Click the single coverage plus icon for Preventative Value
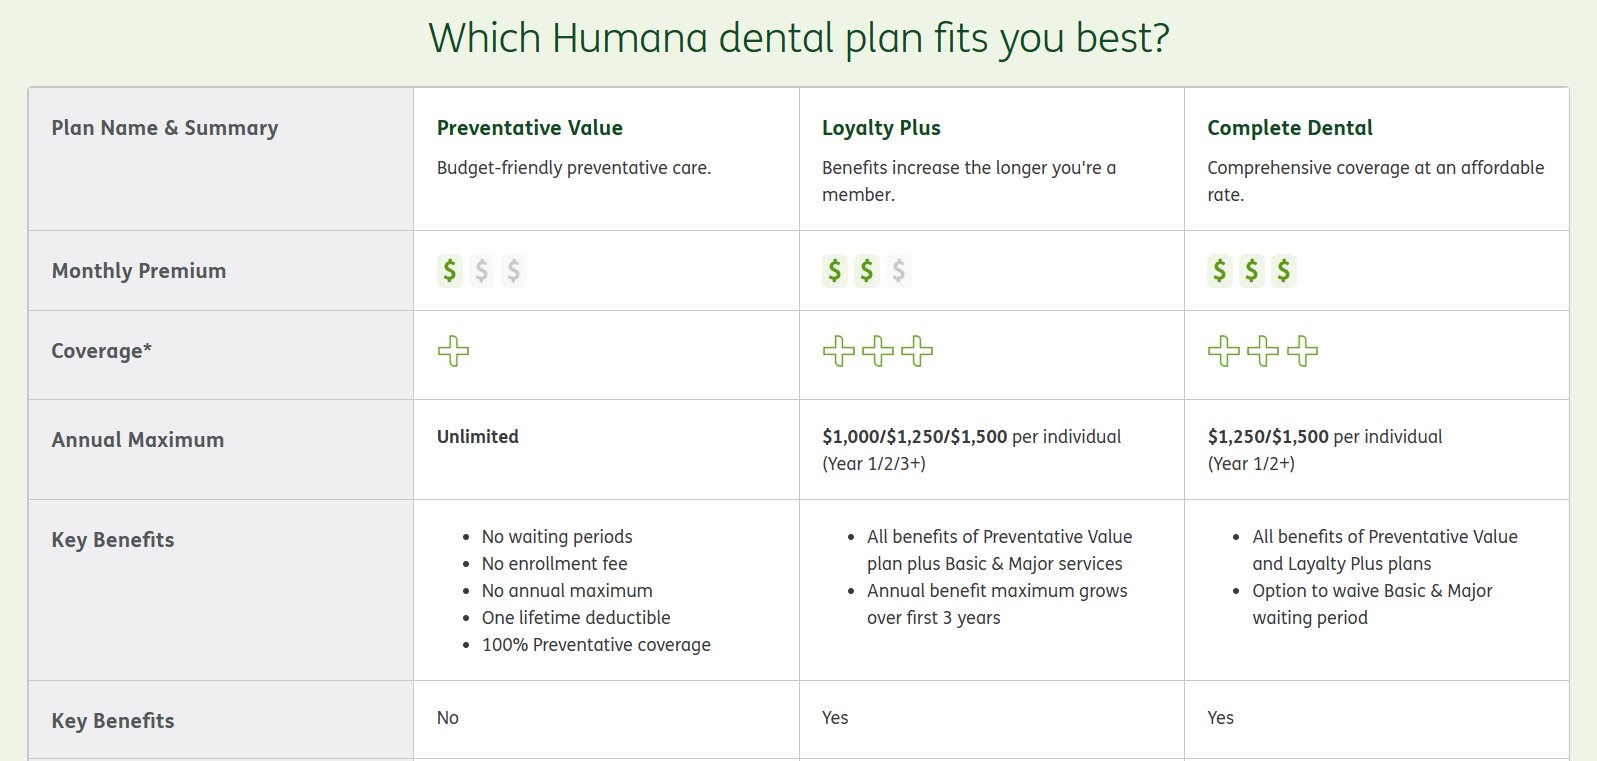This screenshot has width=1597, height=761. (453, 351)
